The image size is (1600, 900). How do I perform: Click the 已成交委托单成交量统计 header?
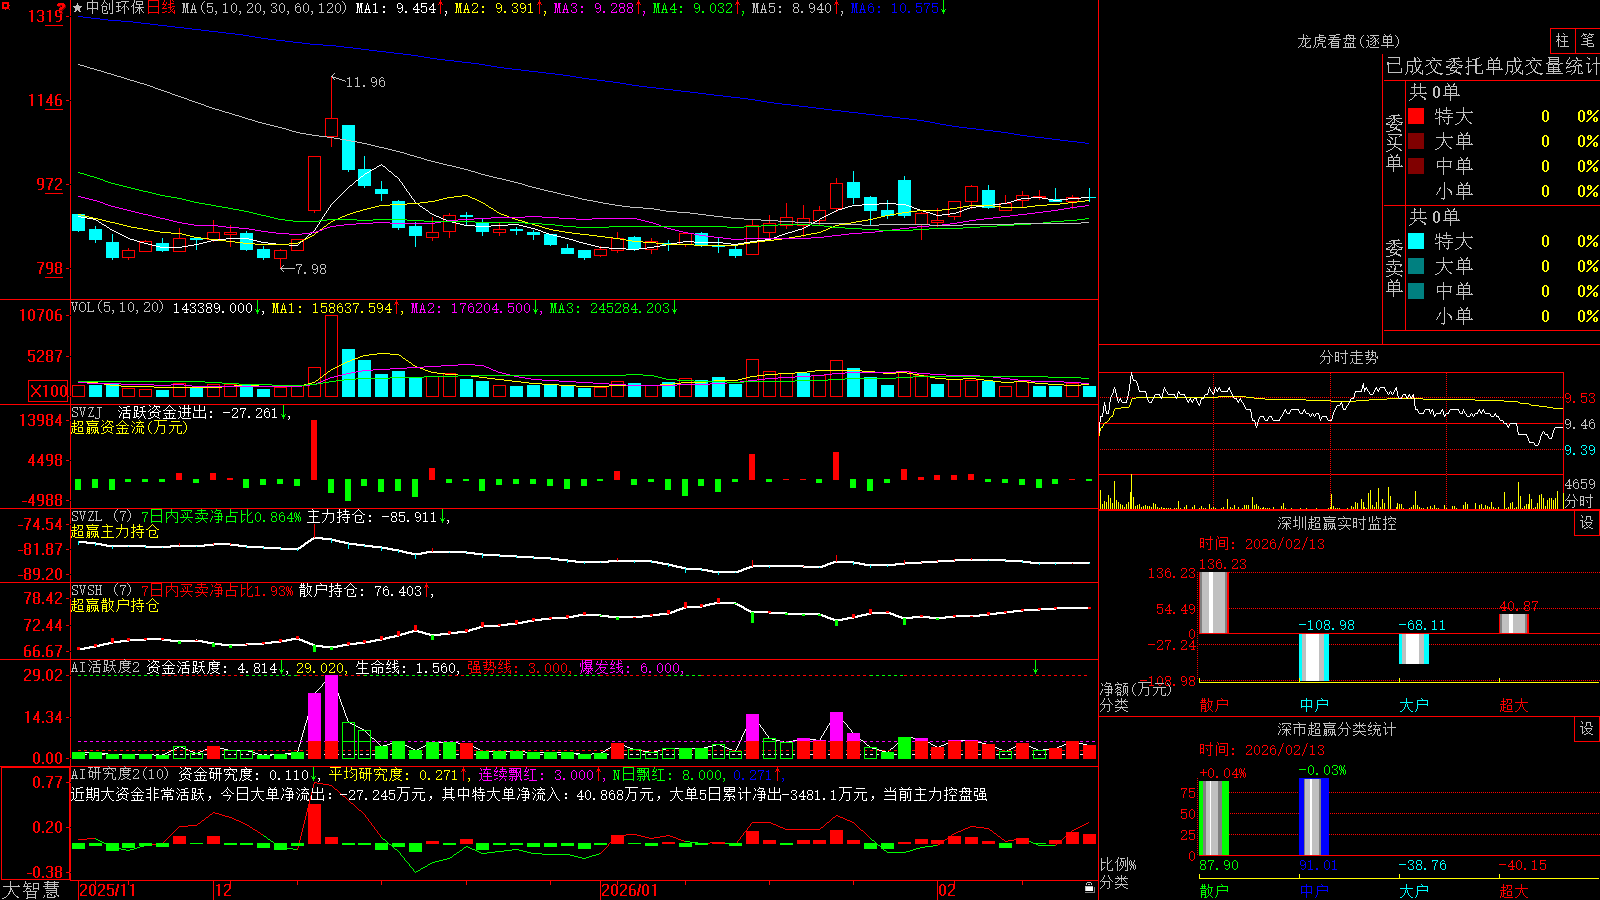pos(1493,66)
